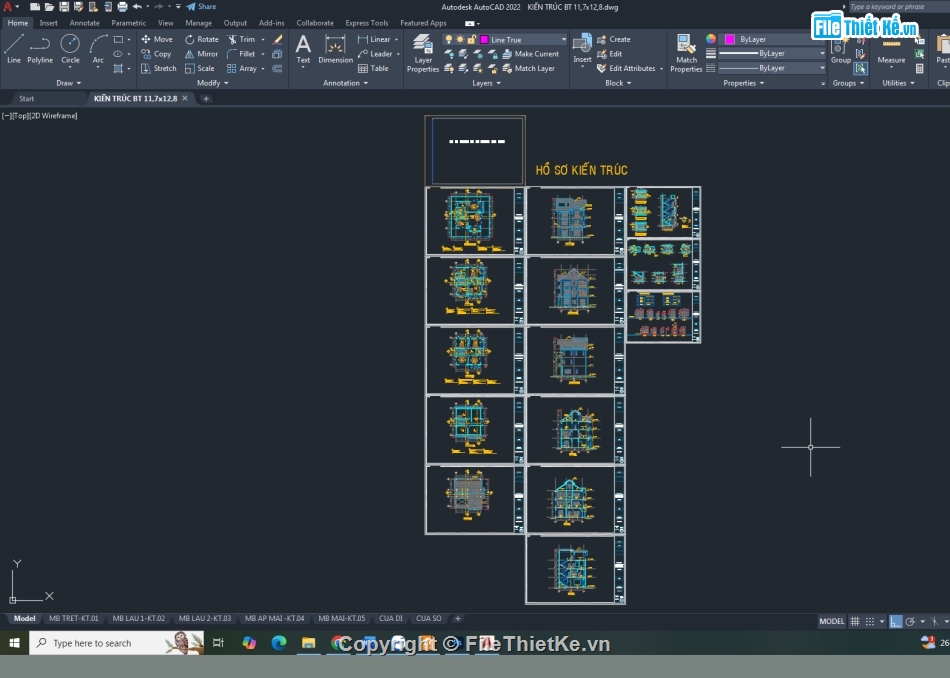This screenshot has height=678, width=950.
Task: Toggle ortho mode in status bar
Action: (896, 621)
